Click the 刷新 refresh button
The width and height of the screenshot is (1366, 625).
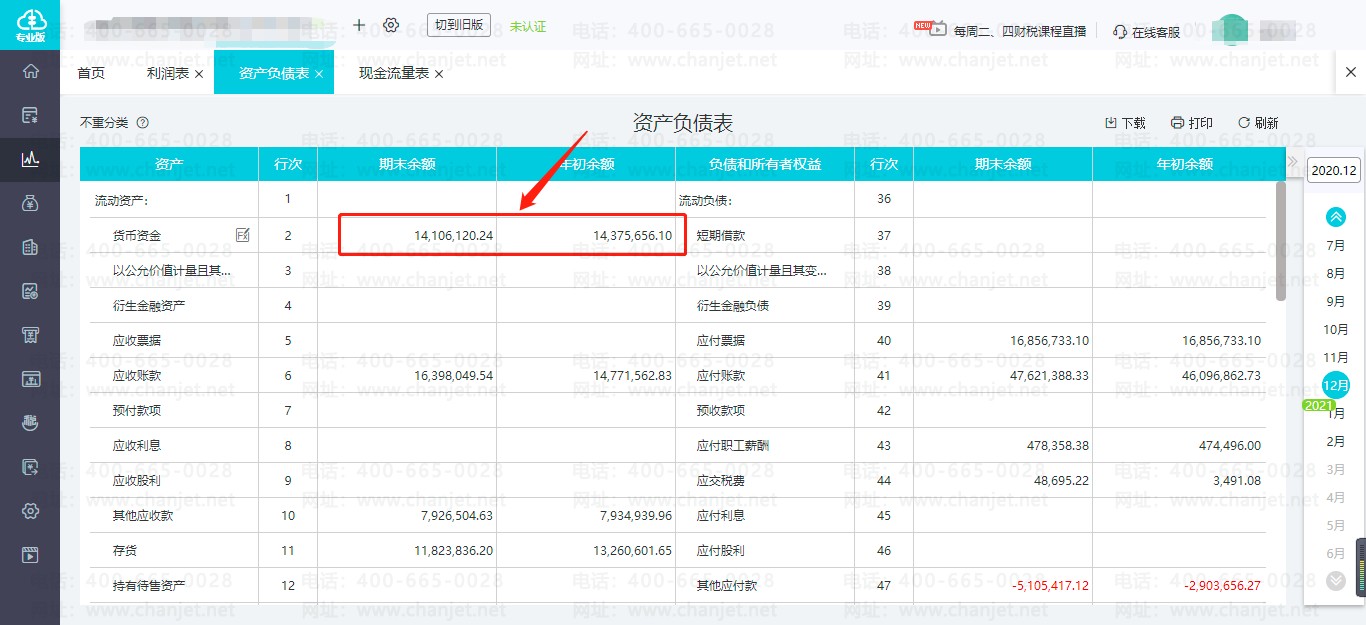pos(1258,122)
